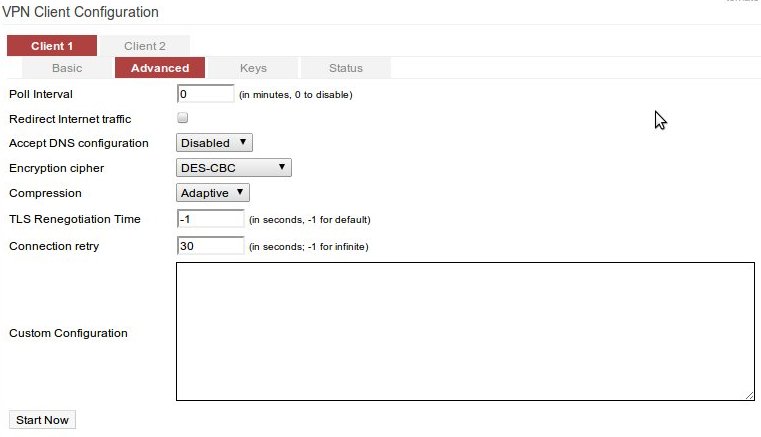Click the TLS Renegotiation Time field

coord(211,218)
